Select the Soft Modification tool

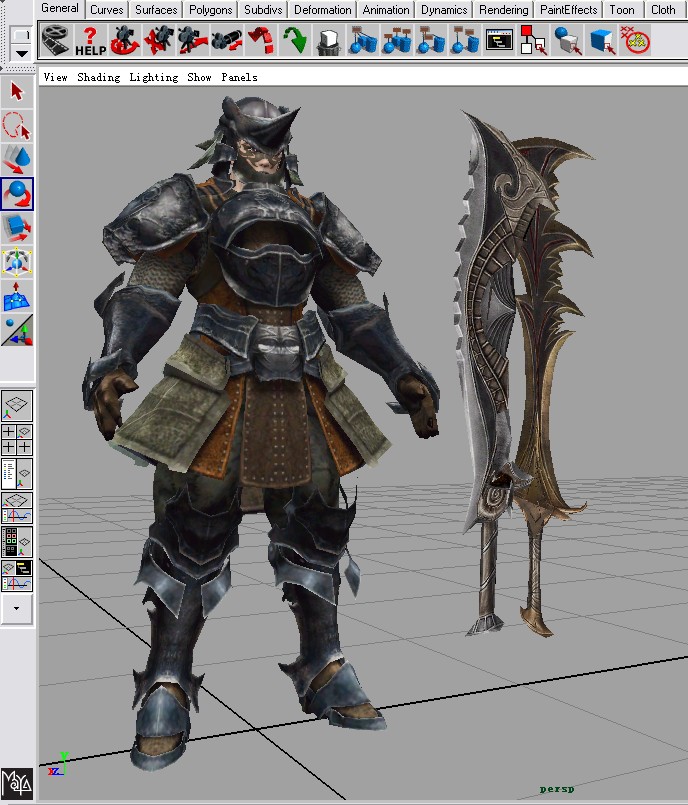17,296
